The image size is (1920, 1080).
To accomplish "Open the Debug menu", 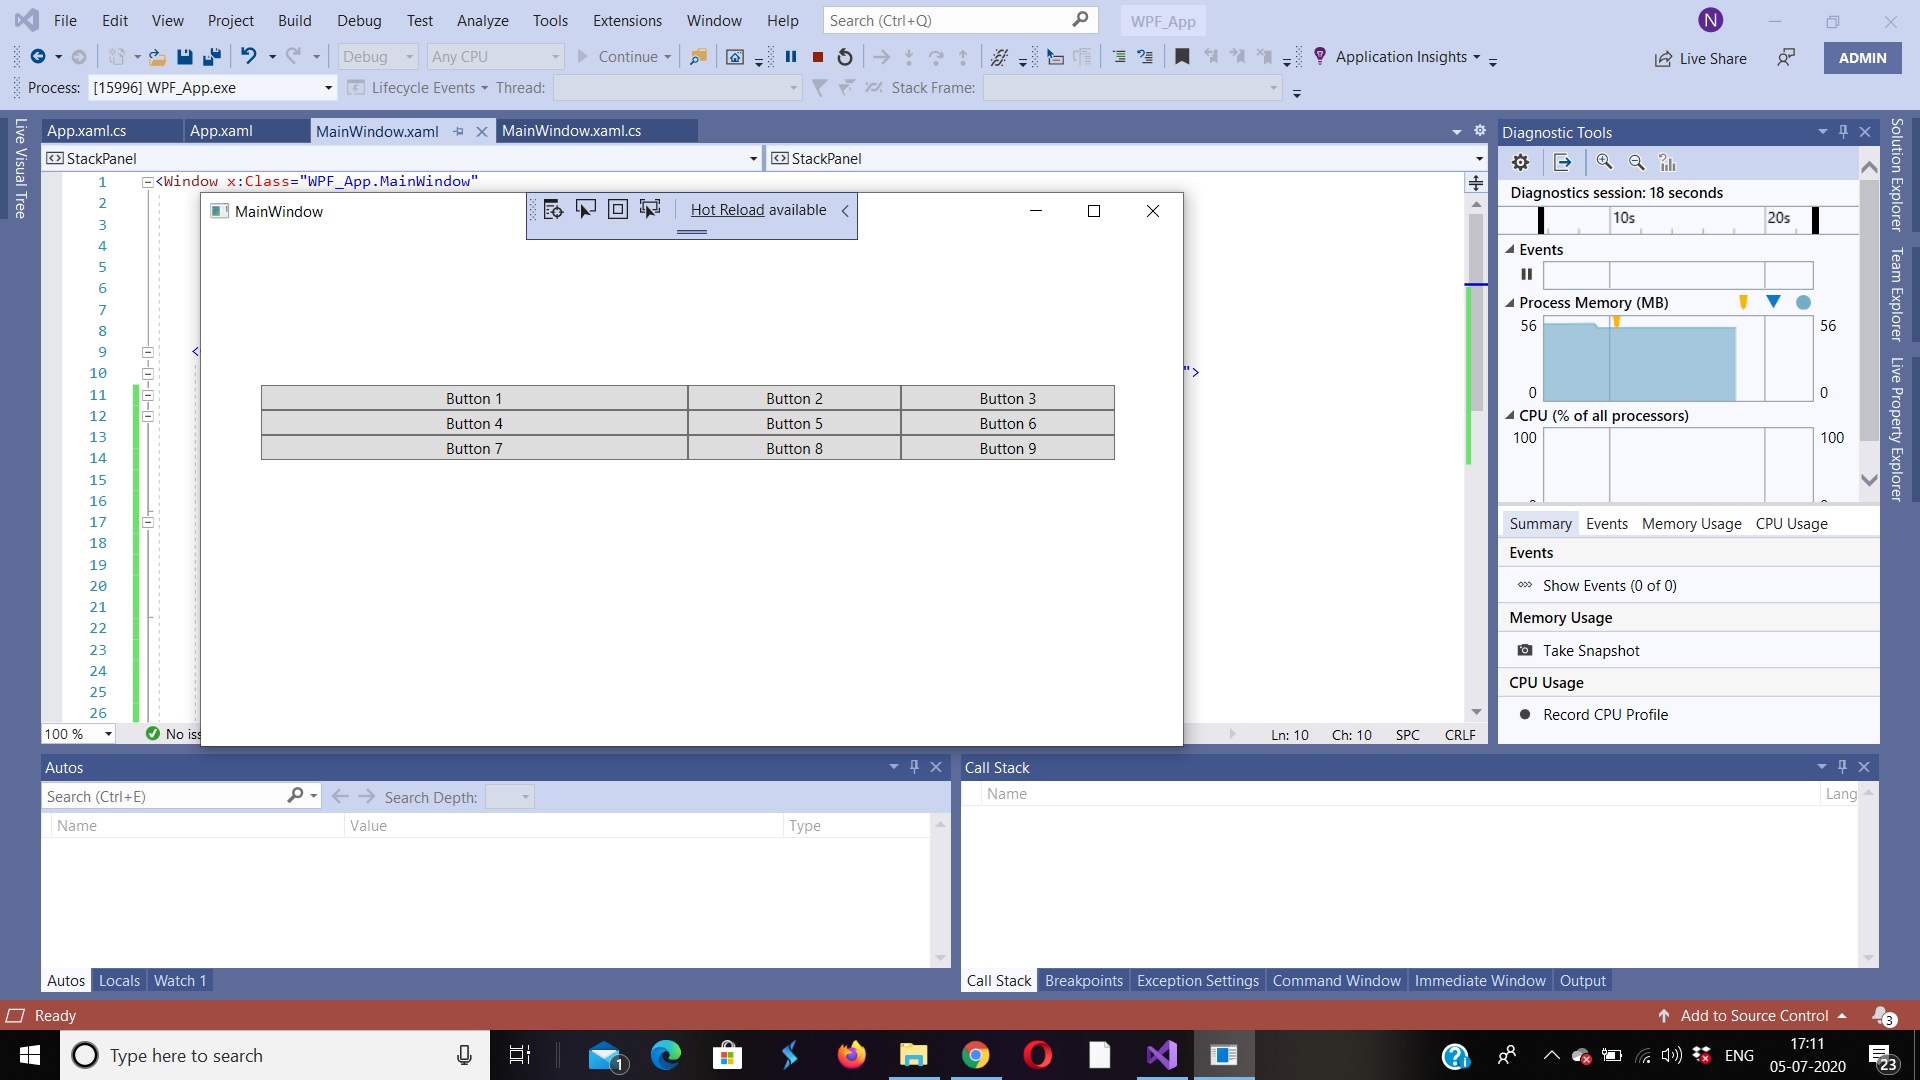I will pos(359,20).
